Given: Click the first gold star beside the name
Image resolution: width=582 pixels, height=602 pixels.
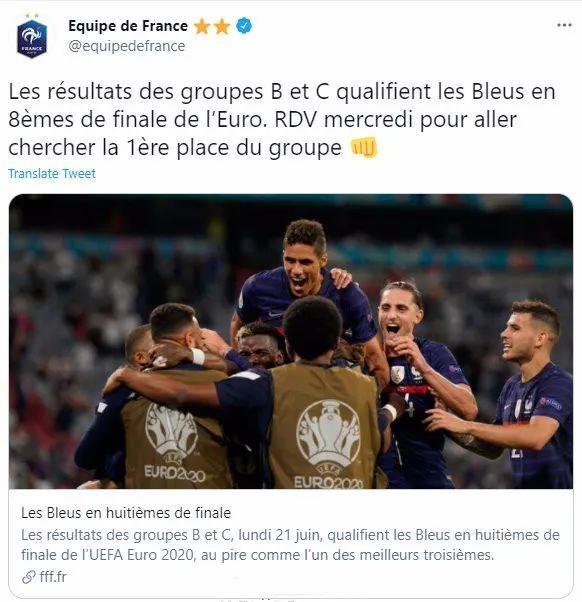Looking at the screenshot, I should 201,27.
